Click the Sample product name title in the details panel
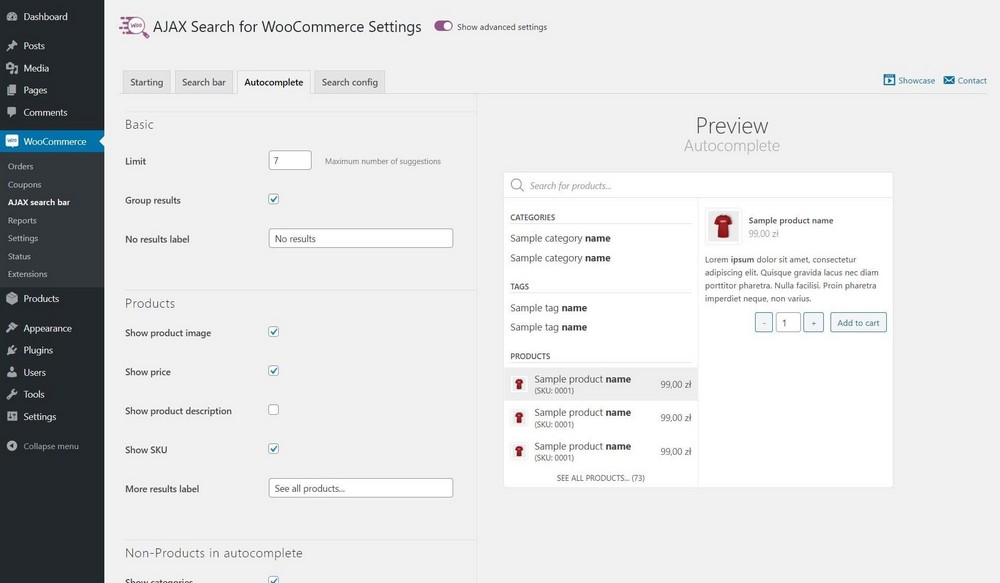Screen dimensions: 1000x583 (791, 220)
